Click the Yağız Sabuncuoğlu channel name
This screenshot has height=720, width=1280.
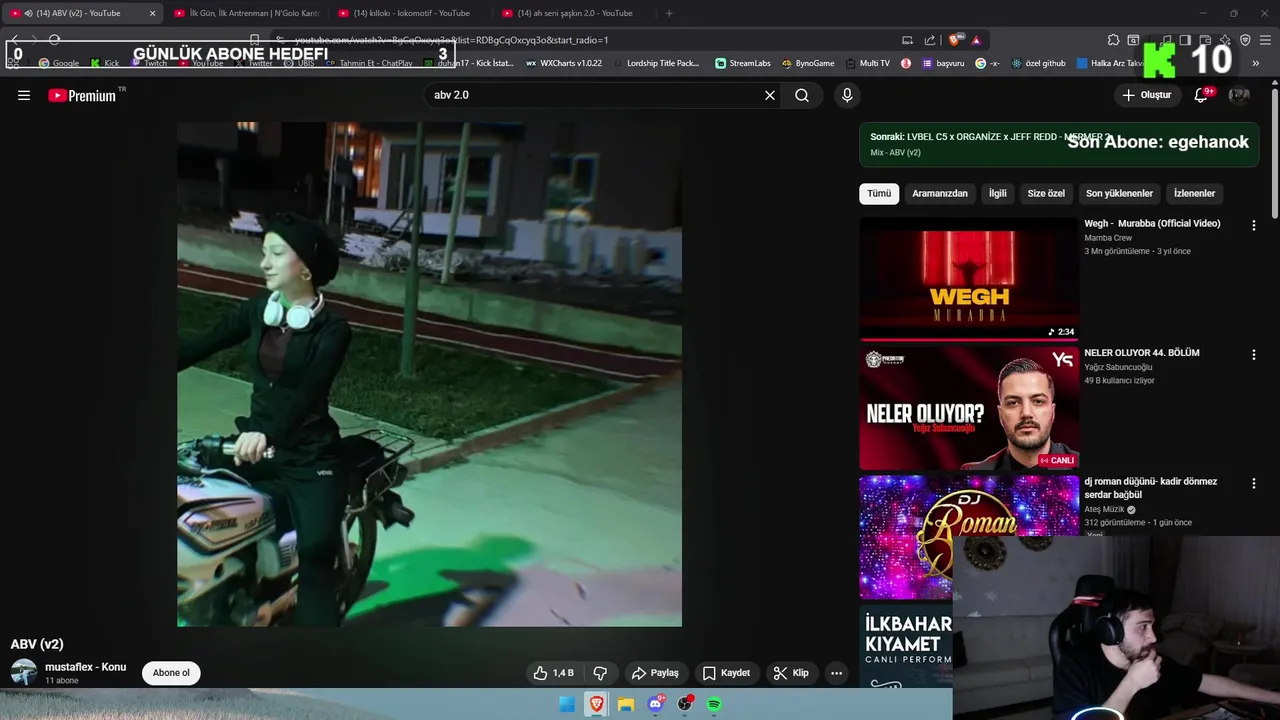coord(1118,367)
